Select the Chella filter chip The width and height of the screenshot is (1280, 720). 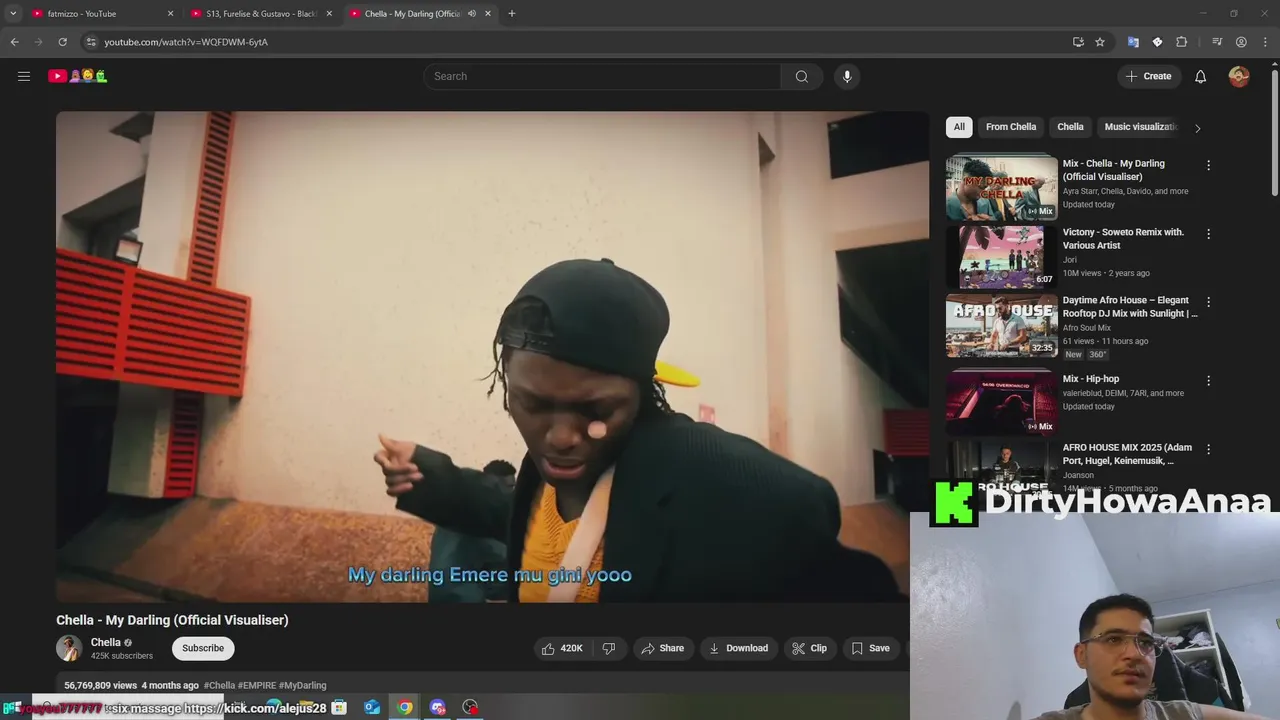(x=1070, y=127)
